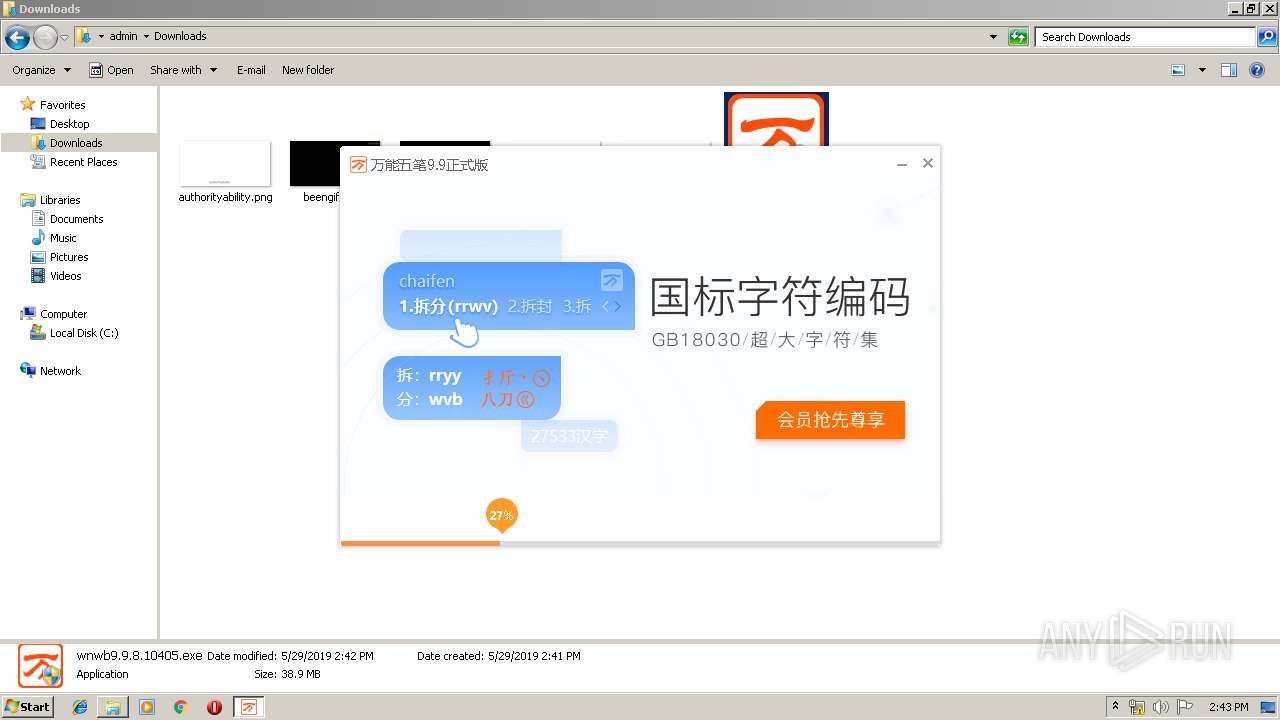This screenshot has width=1280, height=720.
Task: Open recent pages dropdown next to Forward
Action: click(65, 38)
